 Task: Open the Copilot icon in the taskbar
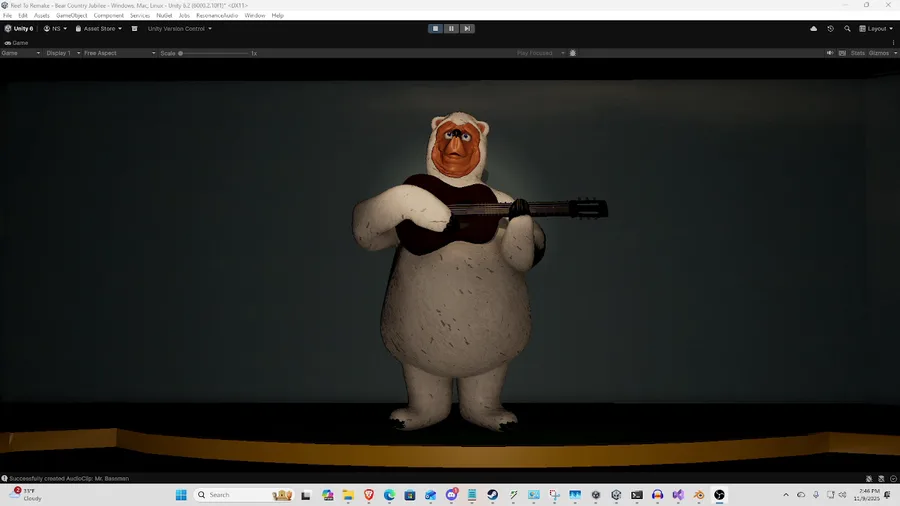[x=327, y=495]
